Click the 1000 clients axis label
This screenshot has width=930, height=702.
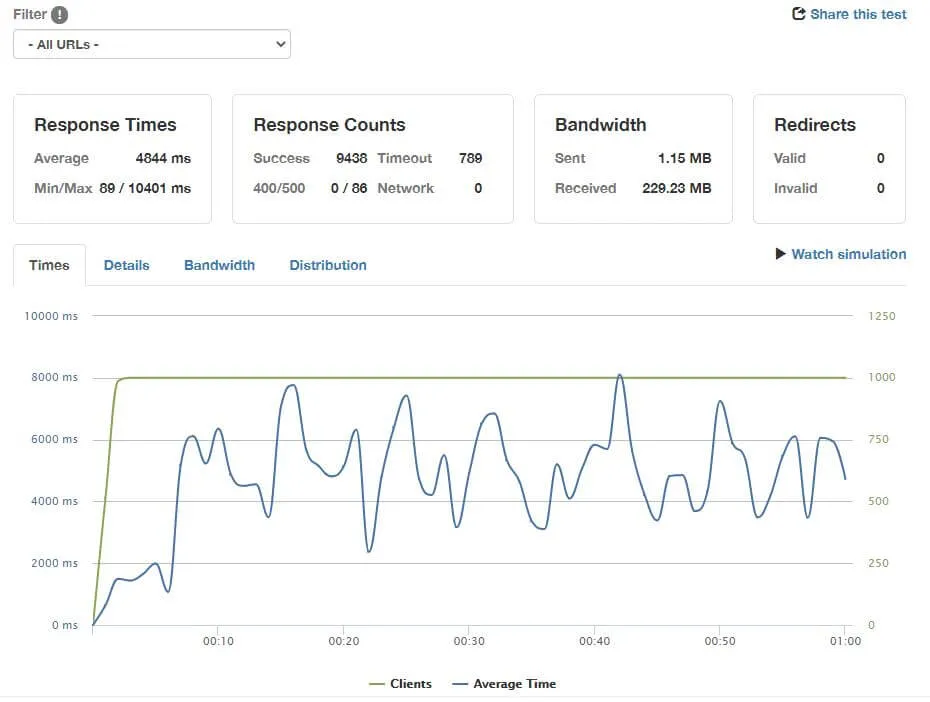point(881,377)
